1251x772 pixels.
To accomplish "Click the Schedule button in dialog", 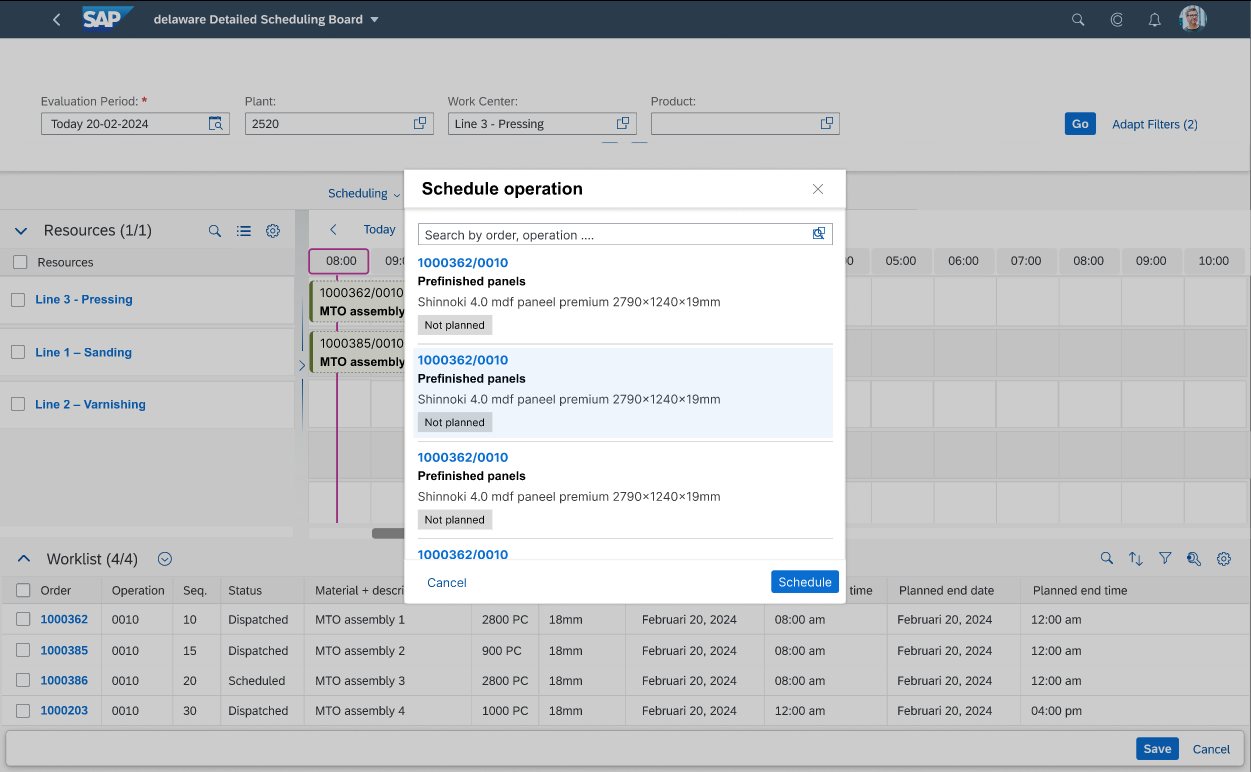I will click(804, 582).
